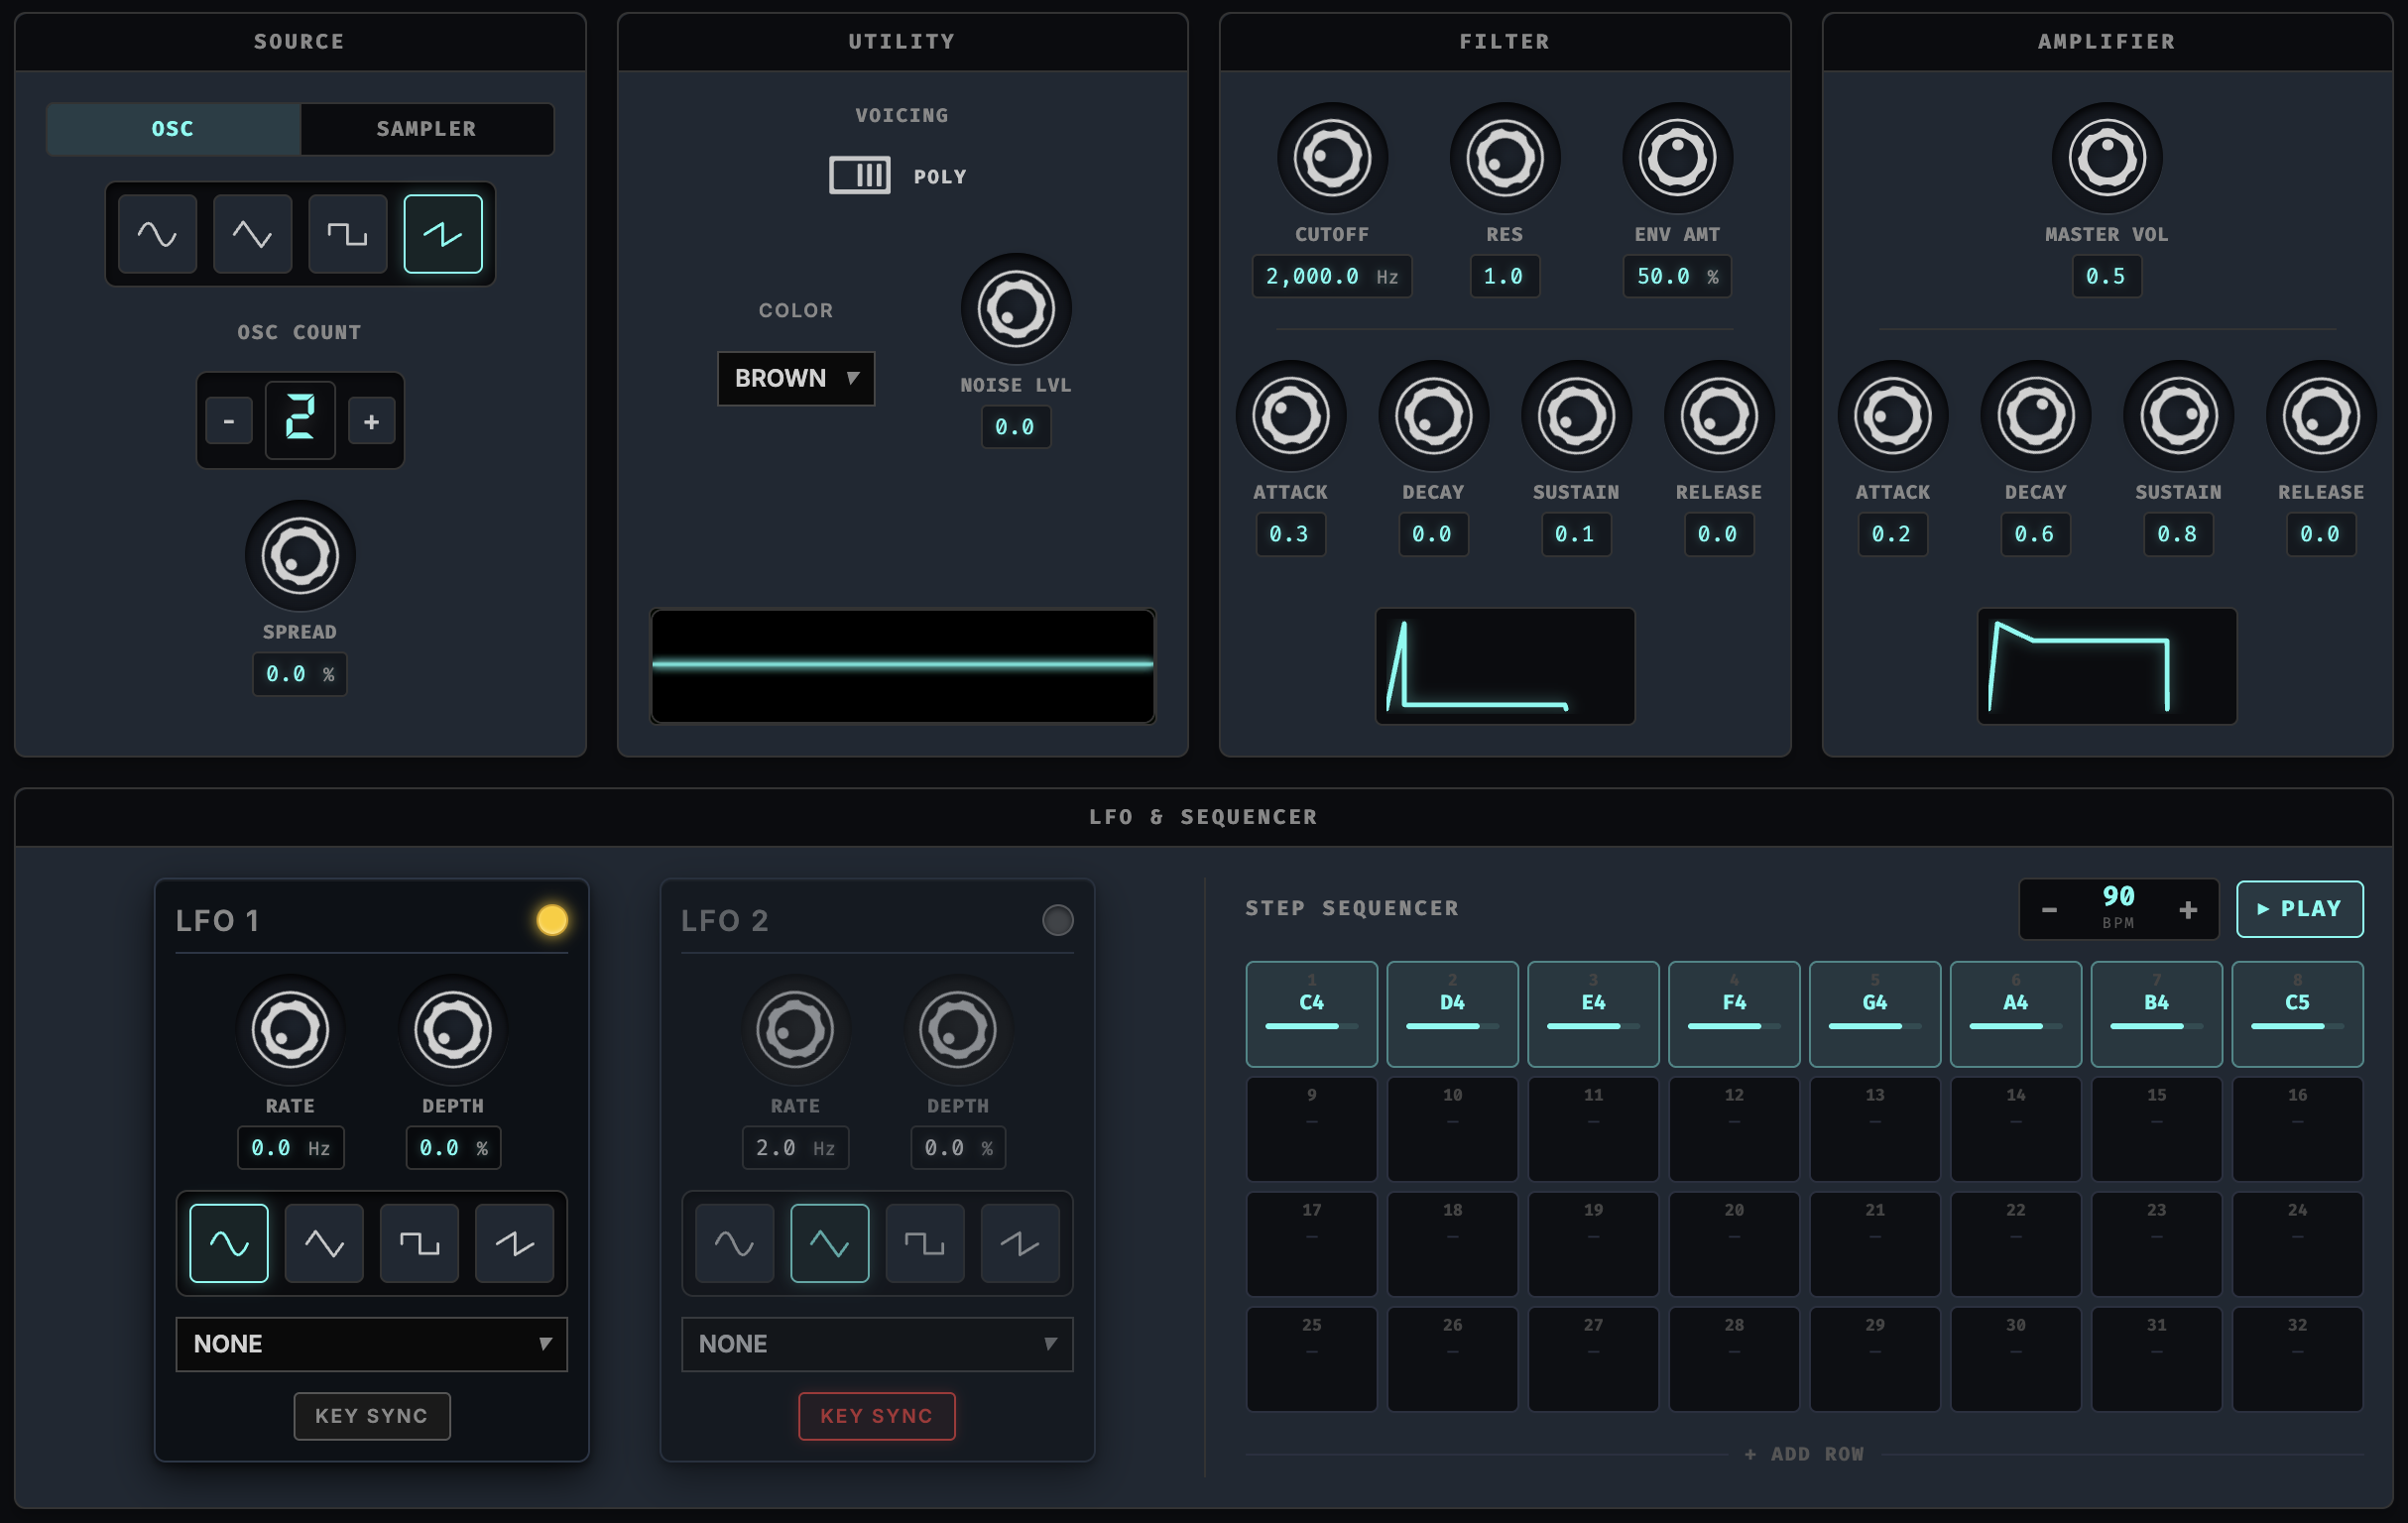Choose LFO 2 sawtooth wave shape

(x=1019, y=1243)
